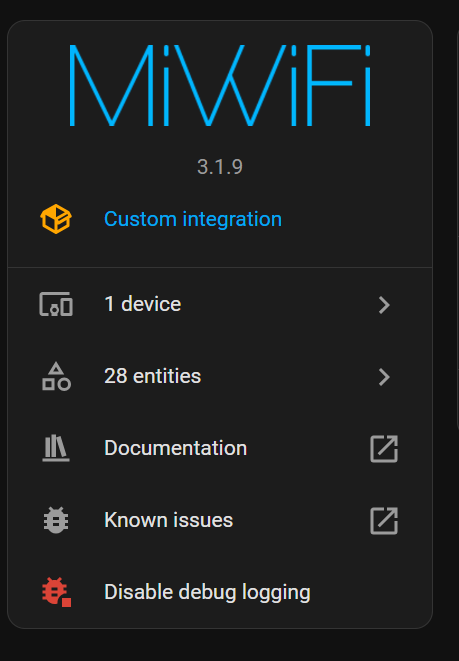Screen dimensions: 459x661
Task: Expand the 28 entities chevron
Action: pos(384,377)
